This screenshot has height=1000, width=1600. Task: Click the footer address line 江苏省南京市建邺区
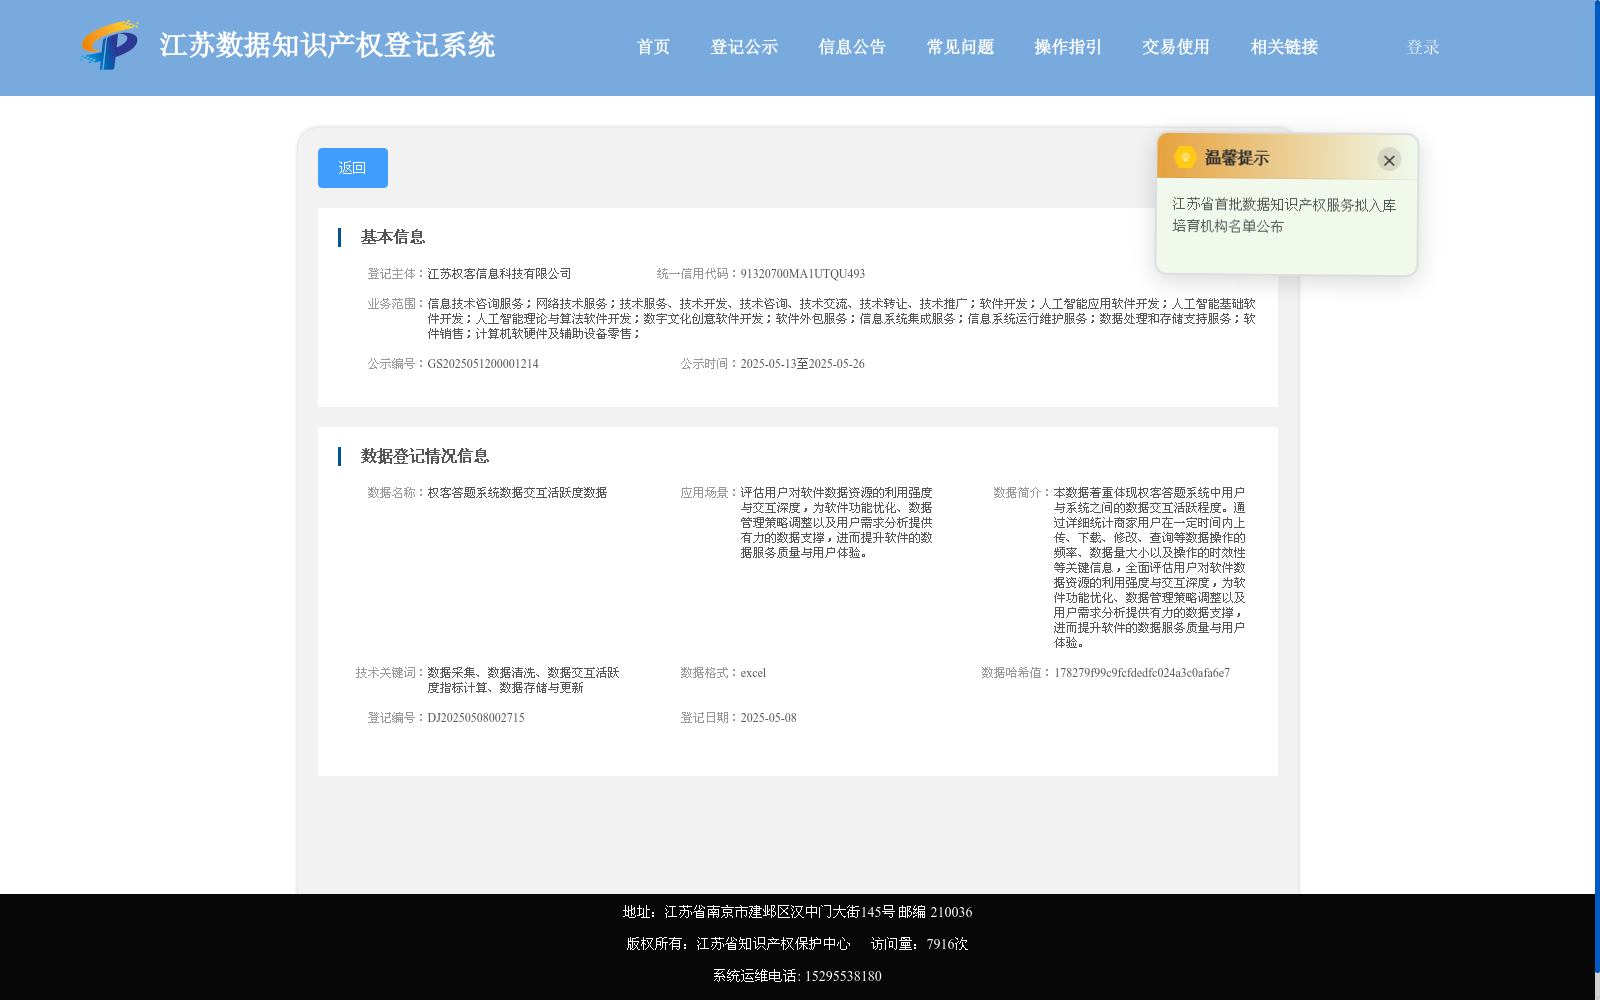point(797,912)
